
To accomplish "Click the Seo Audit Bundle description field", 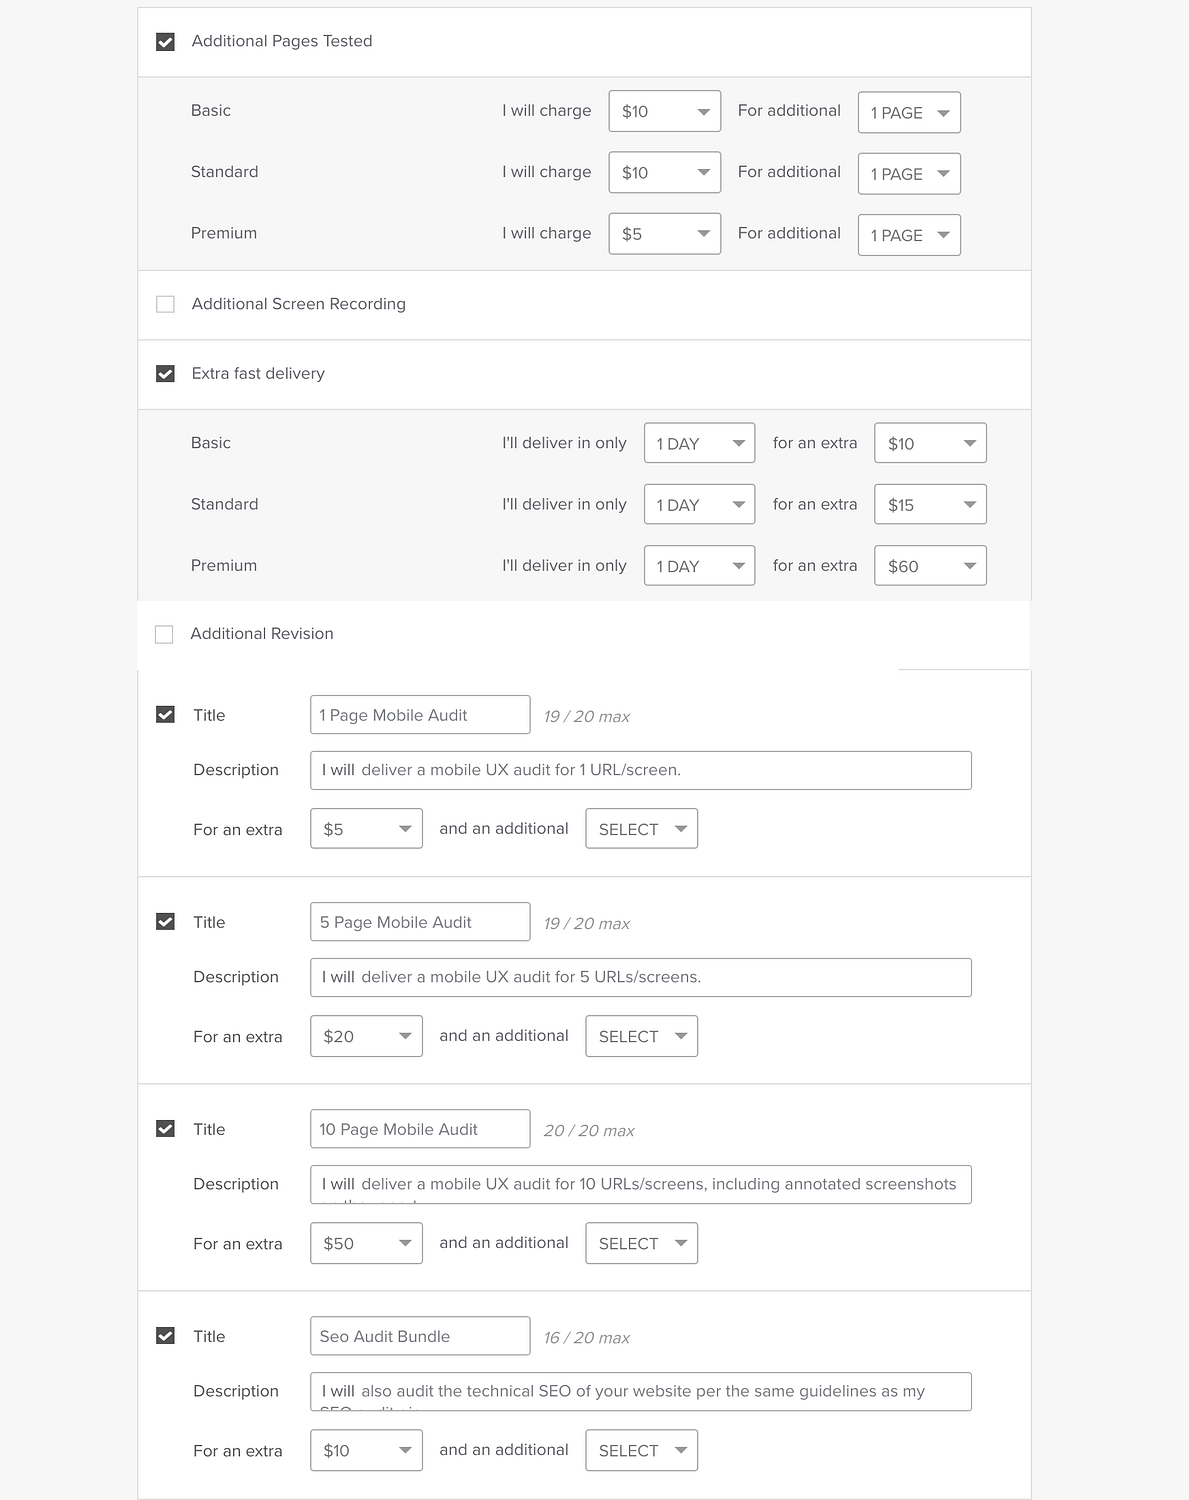I will pos(641,1391).
